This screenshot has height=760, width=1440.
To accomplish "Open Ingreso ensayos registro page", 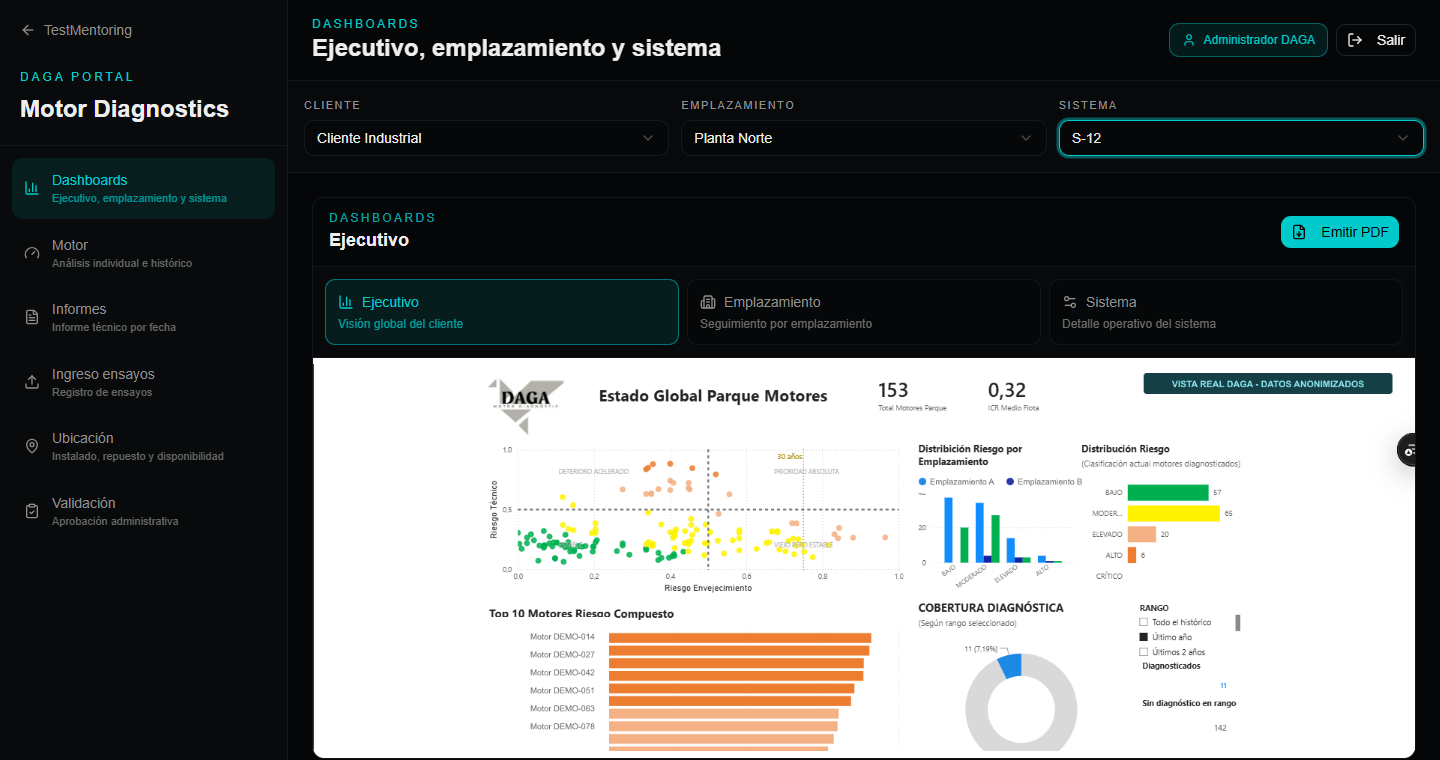I will coord(143,382).
